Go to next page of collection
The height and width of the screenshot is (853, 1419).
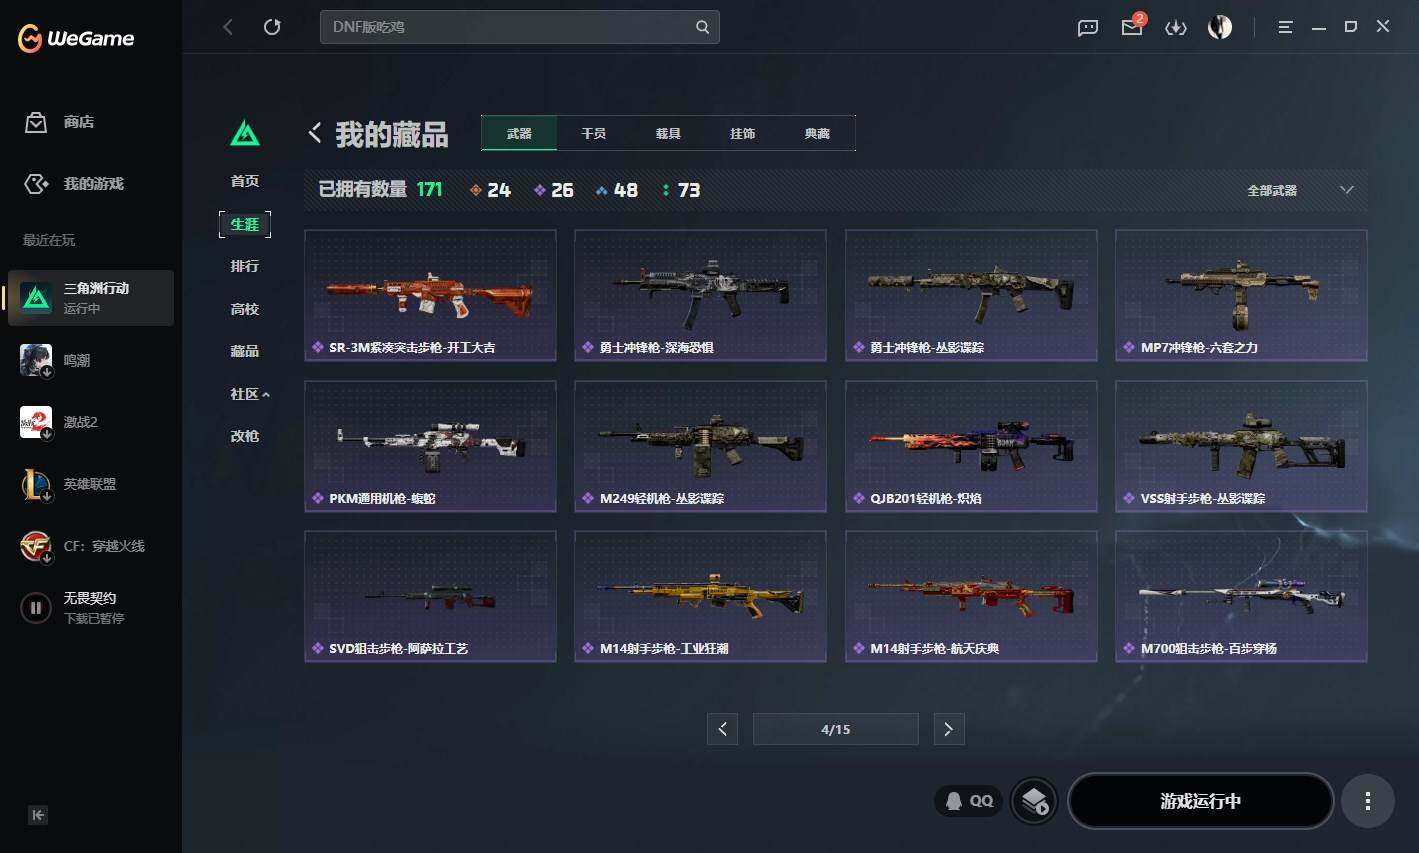tap(948, 729)
